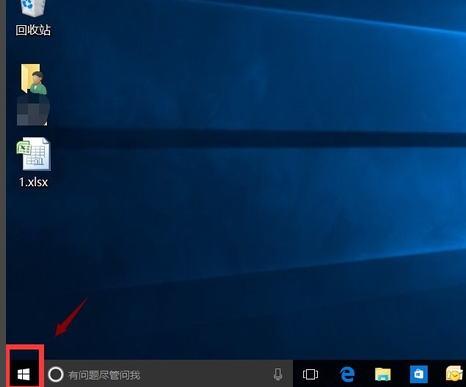Open the Mail app taskbar icon
466x387 pixels.
tap(455, 374)
